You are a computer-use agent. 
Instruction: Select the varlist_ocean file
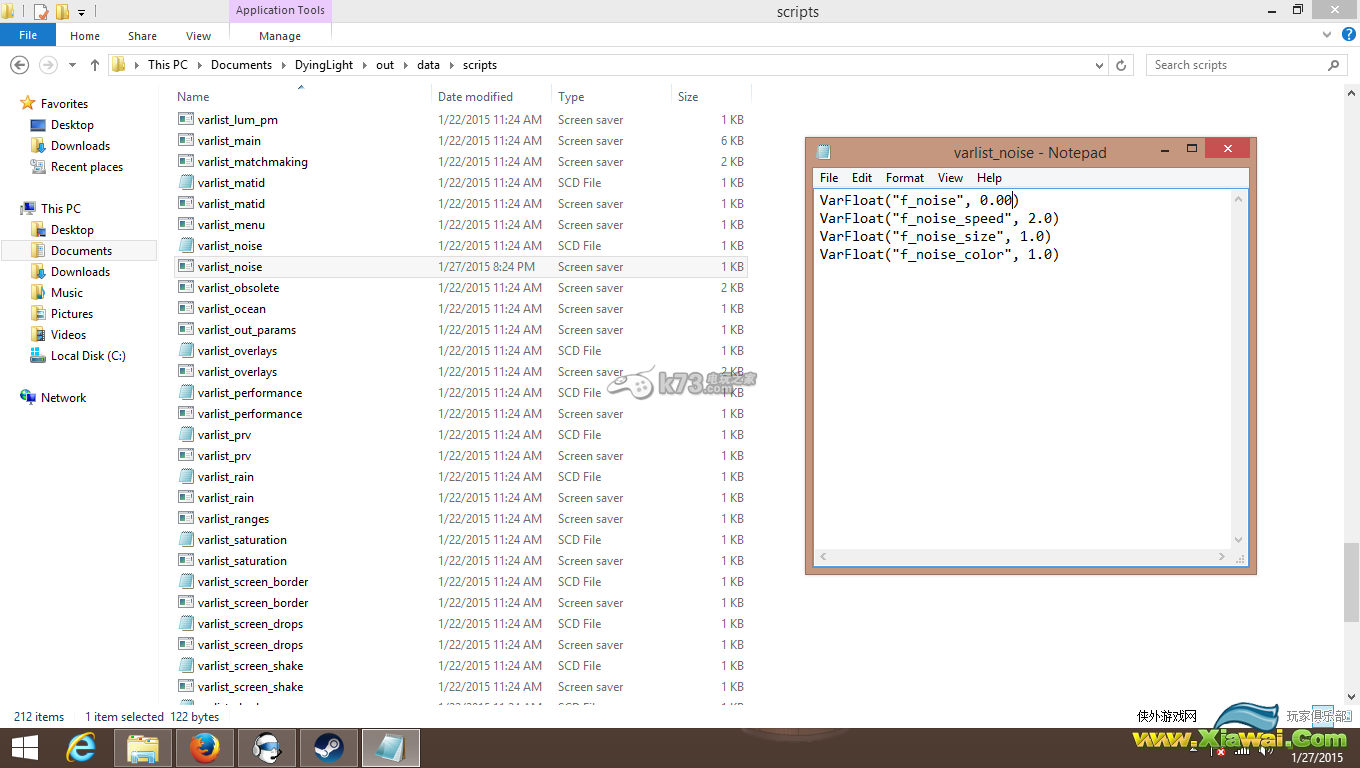click(460, 309)
